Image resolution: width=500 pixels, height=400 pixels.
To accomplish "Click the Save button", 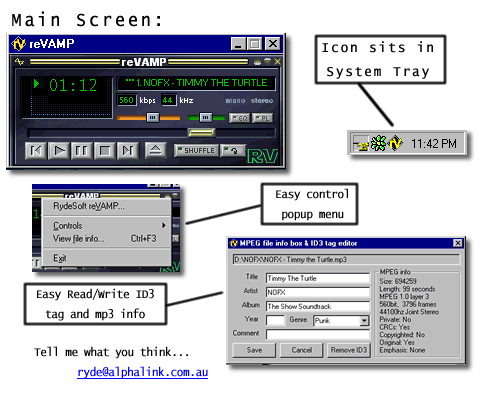I will [x=254, y=350].
